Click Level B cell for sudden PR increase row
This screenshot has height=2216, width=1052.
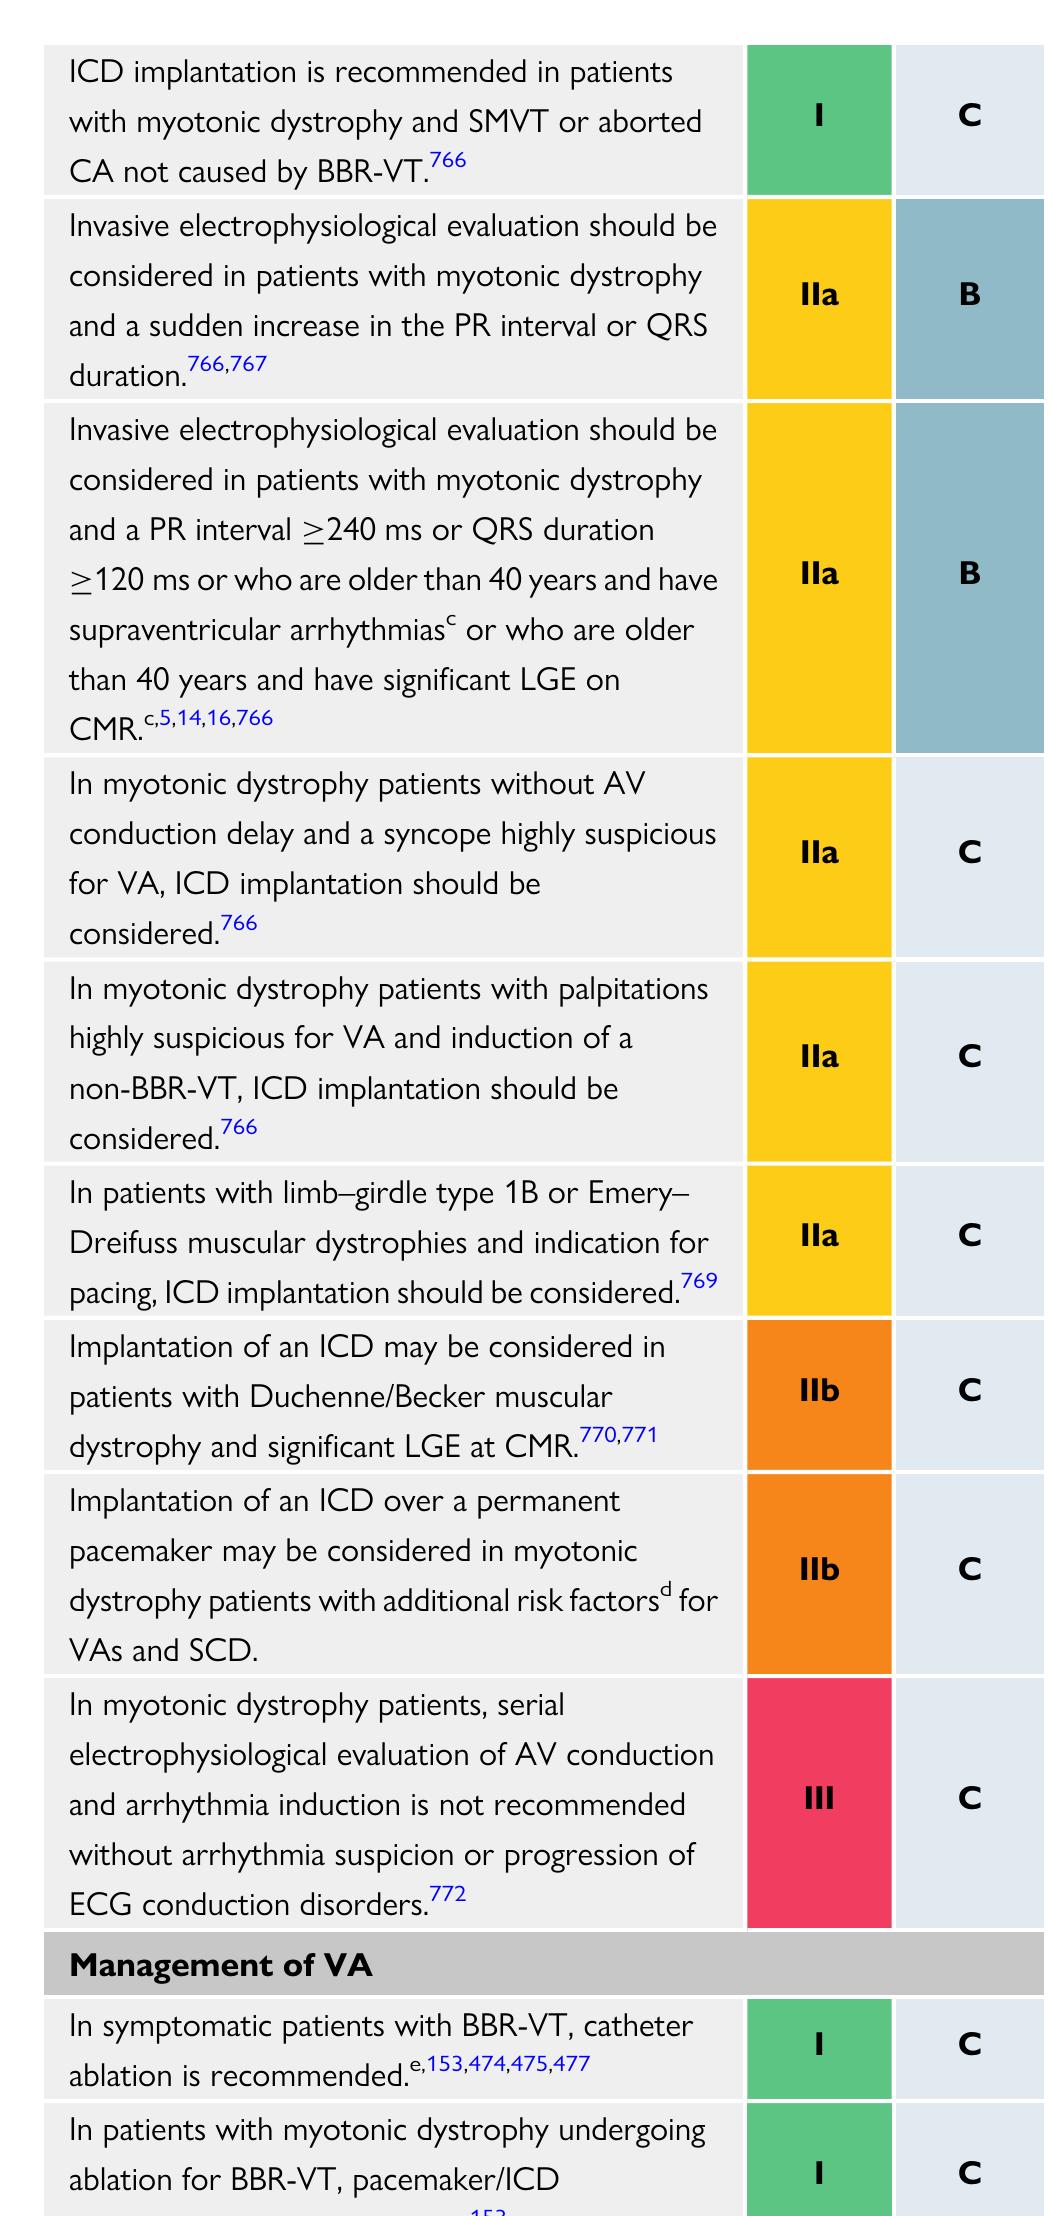(x=969, y=295)
